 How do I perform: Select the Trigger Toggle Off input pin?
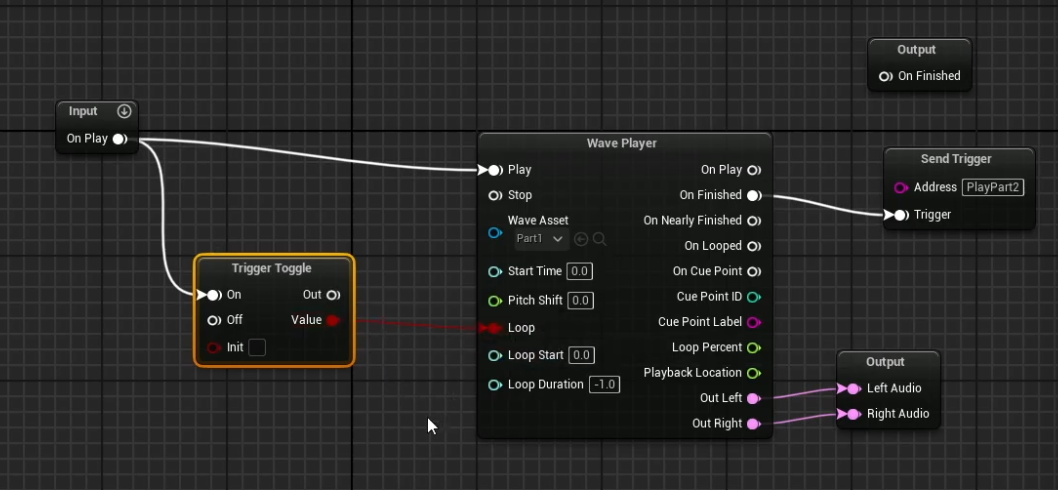pos(214,320)
